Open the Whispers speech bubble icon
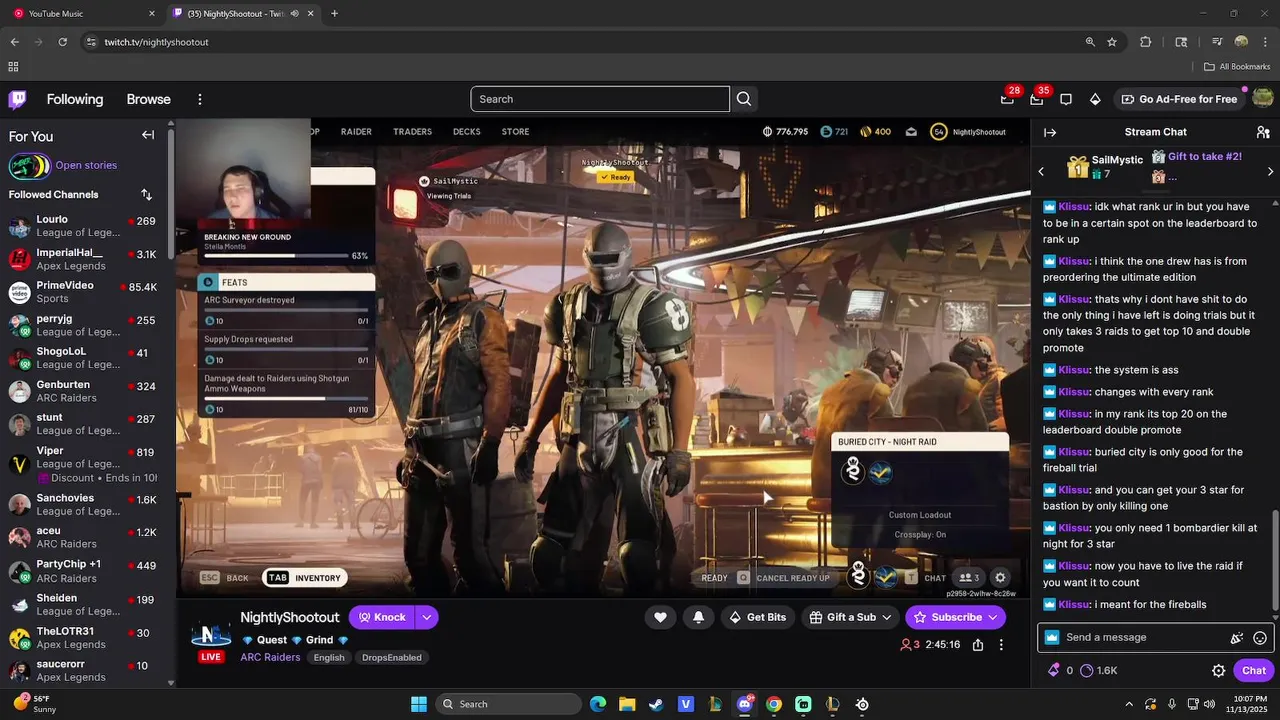This screenshot has height=720, width=1280. pyautogui.click(x=1066, y=99)
